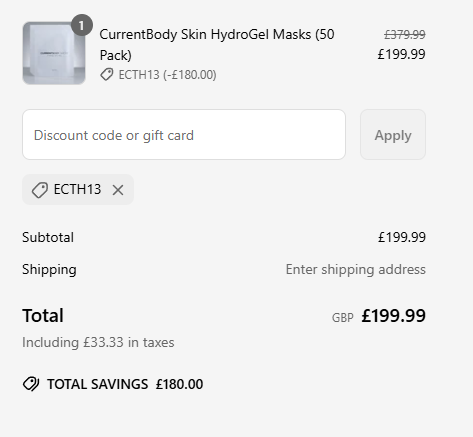Click the quantity badge showing 1
Screen dimensions: 473x437
pos(82,25)
